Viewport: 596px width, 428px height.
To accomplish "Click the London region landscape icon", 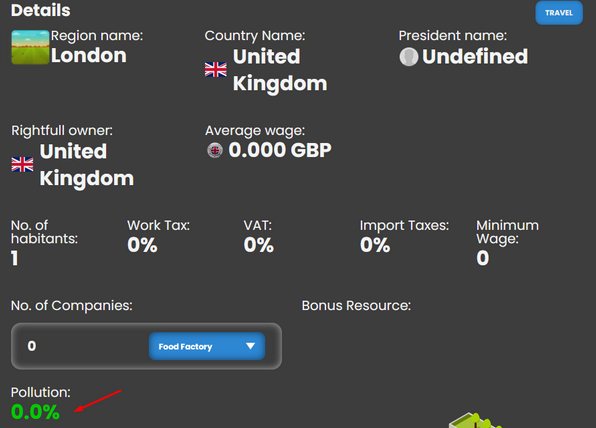I will coord(30,47).
